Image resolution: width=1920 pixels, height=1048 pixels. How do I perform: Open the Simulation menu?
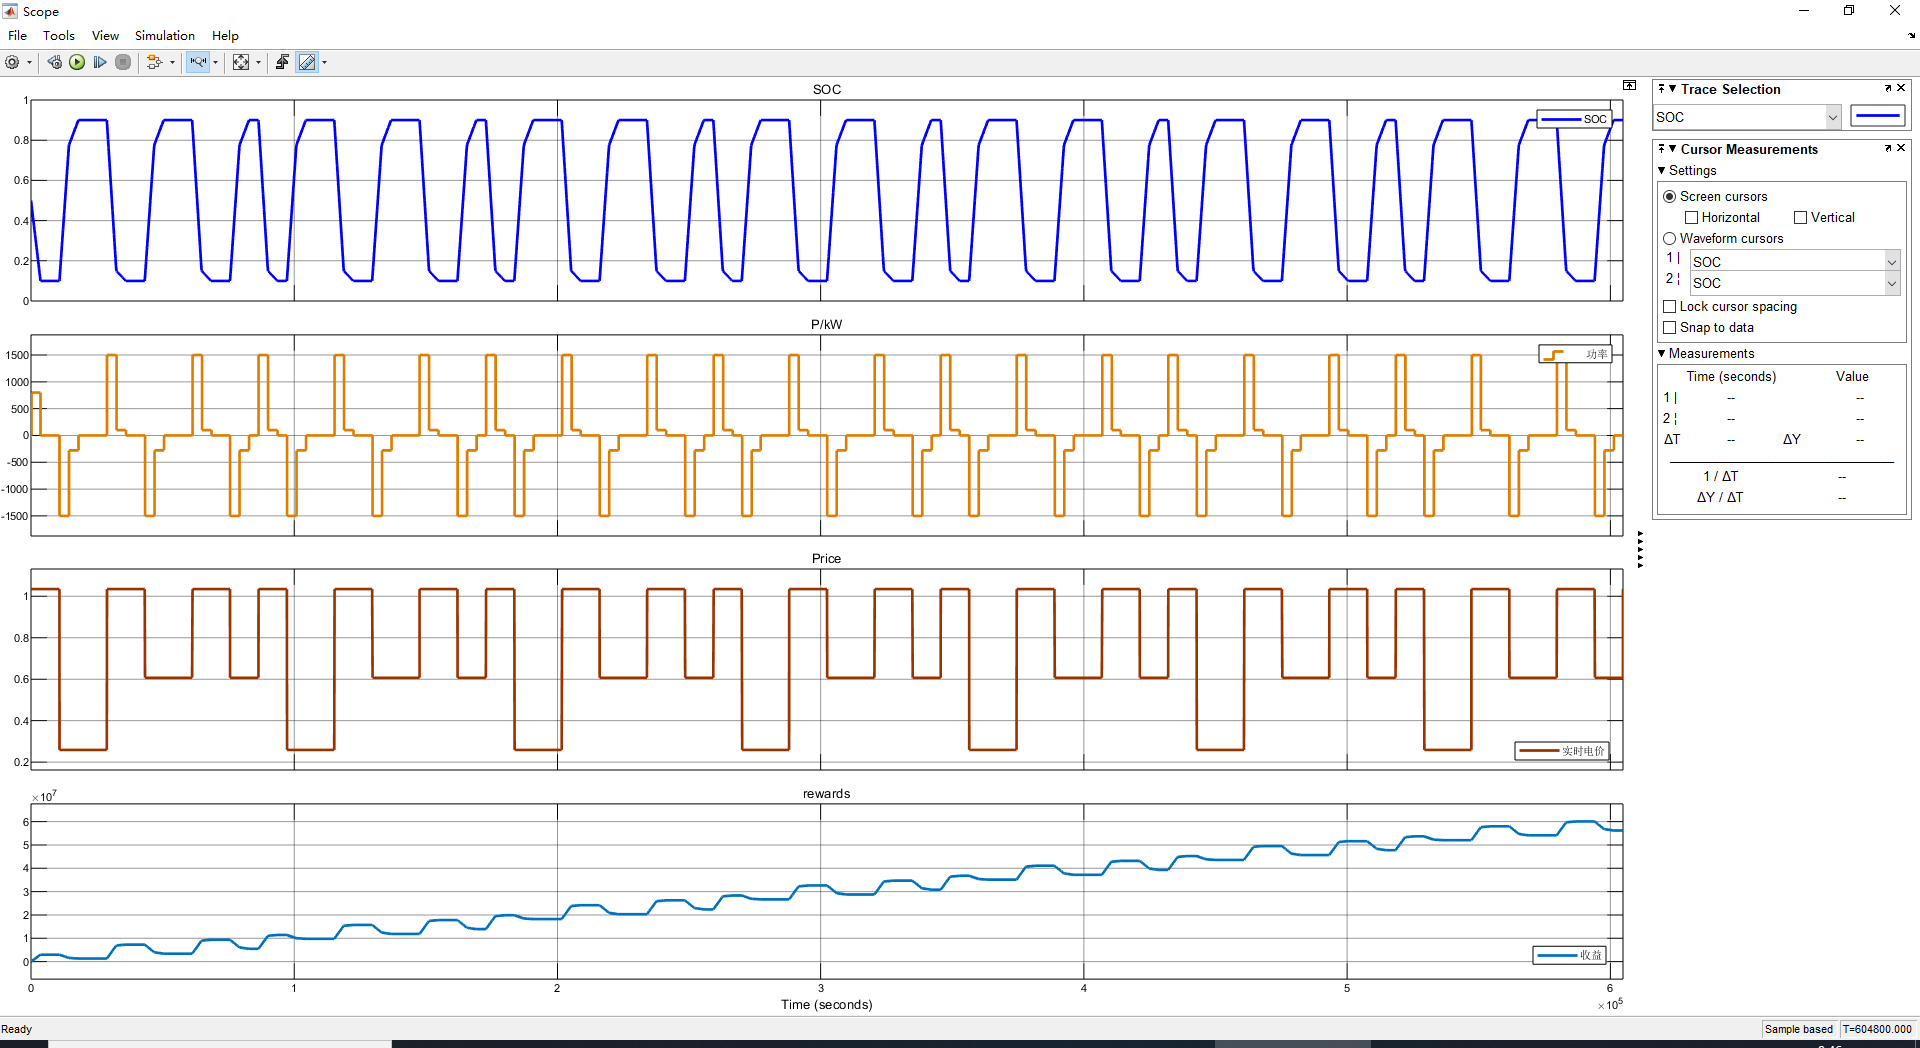click(164, 35)
